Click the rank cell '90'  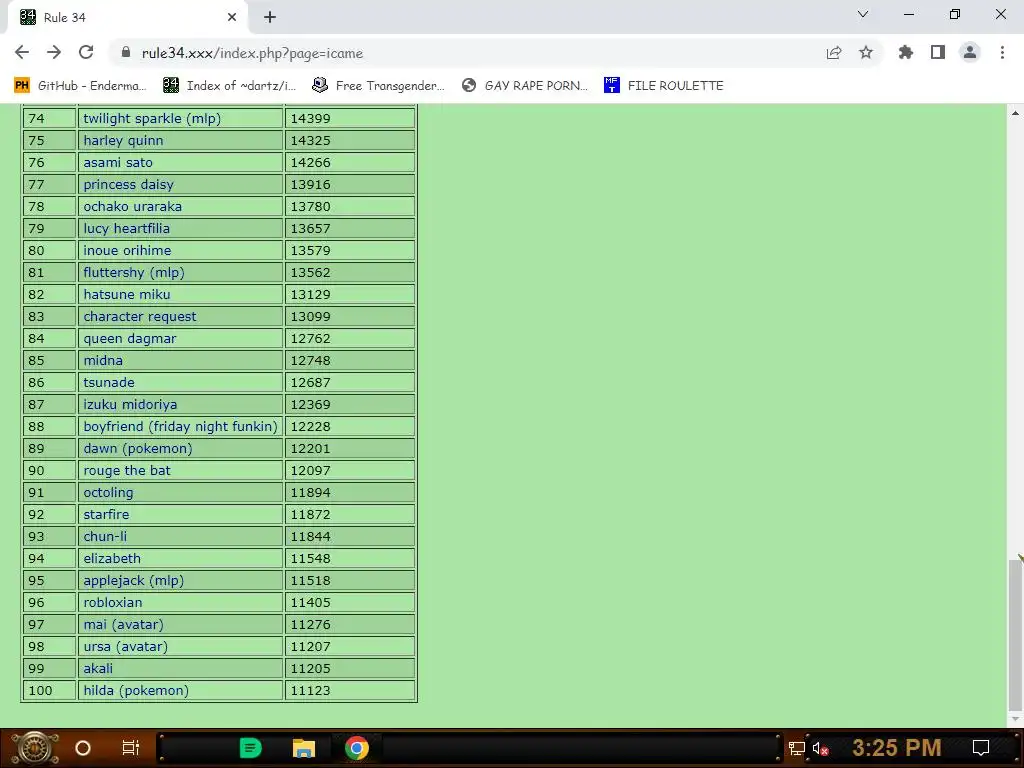(x=50, y=470)
